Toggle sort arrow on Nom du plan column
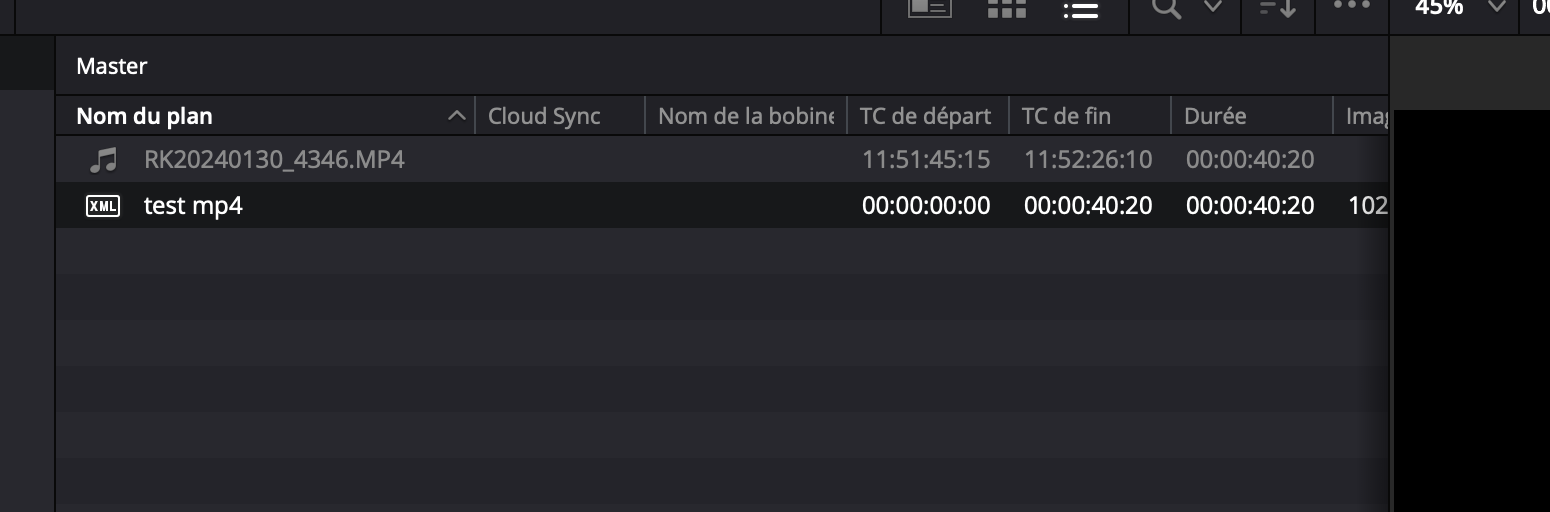1550x512 pixels. [x=456, y=116]
